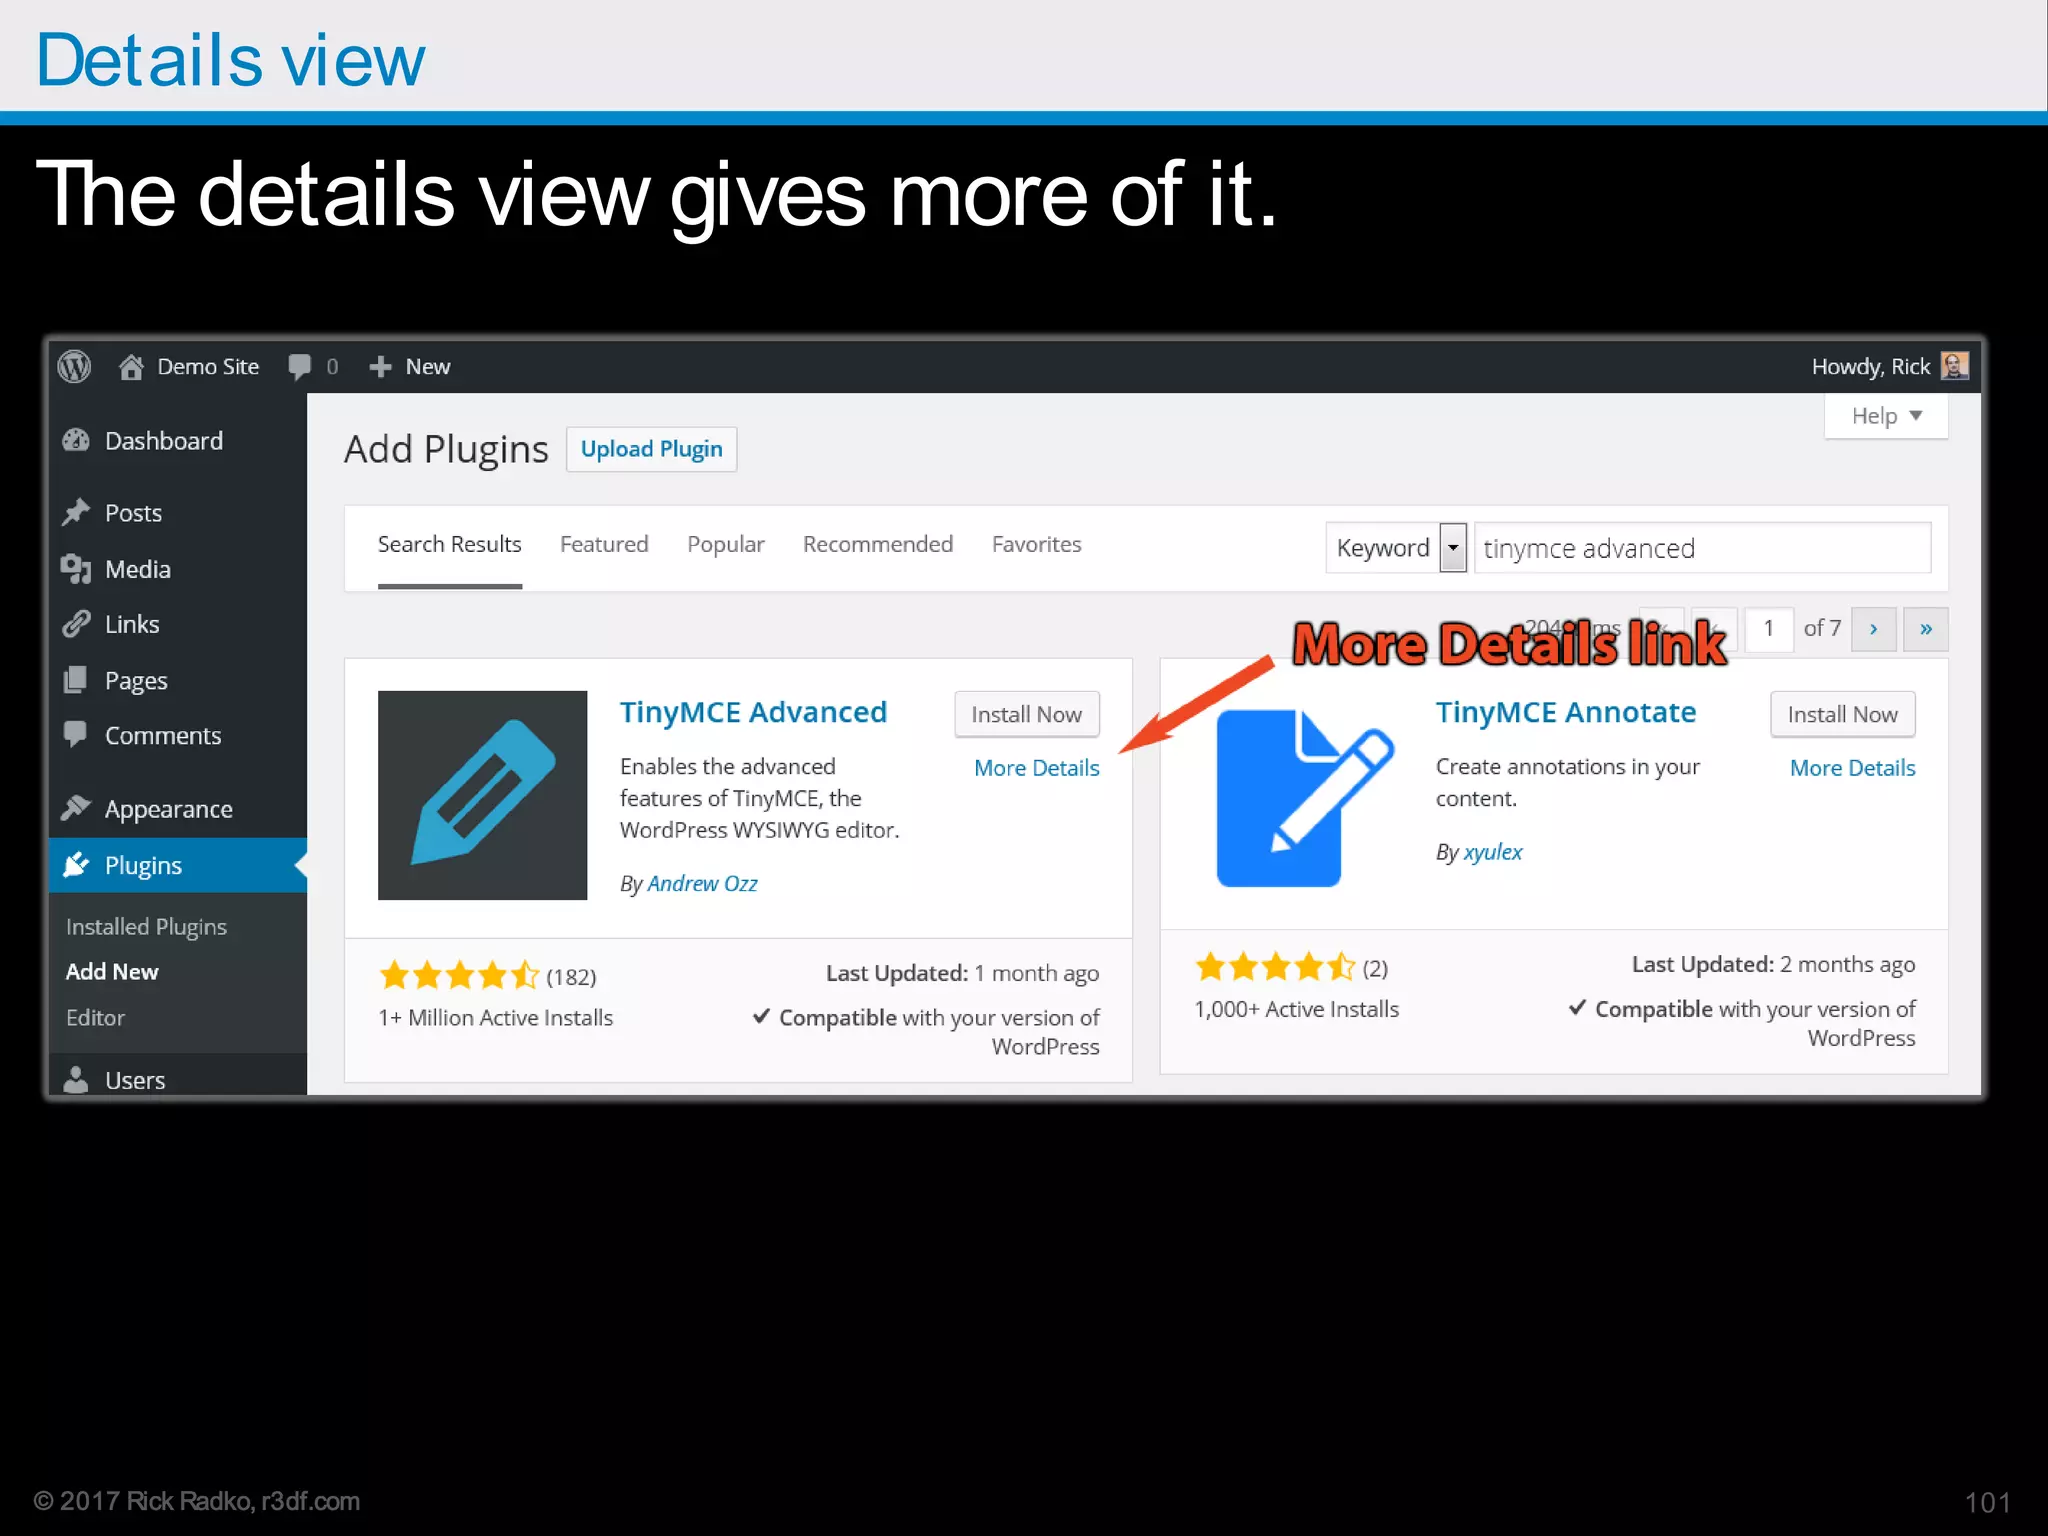Expand the Help dropdown

(1885, 416)
